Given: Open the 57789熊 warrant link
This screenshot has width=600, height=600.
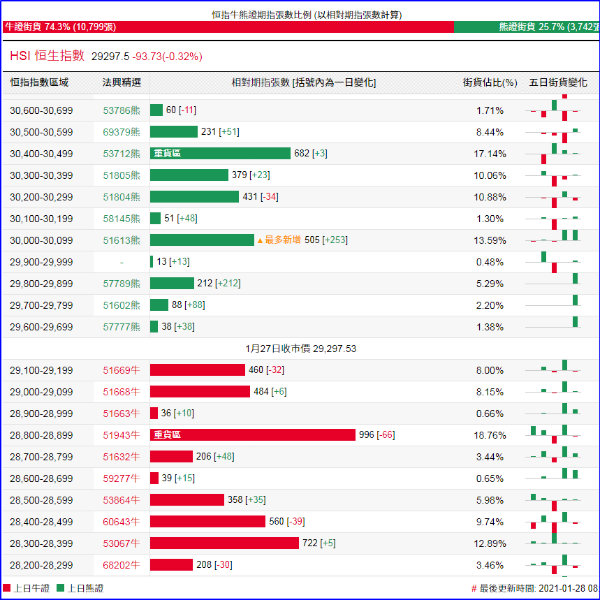Looking at the screenshot, I should click(121, 284).
